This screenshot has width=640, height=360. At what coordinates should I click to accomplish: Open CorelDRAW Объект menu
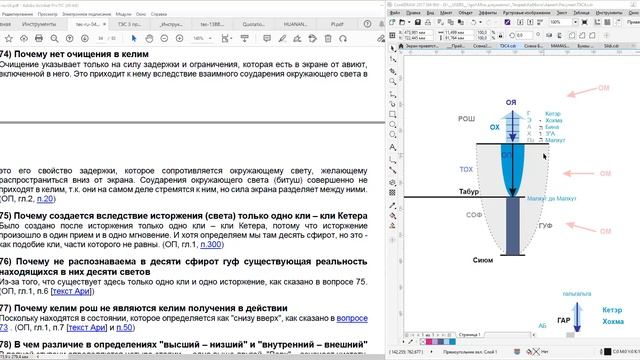point(465,13)
